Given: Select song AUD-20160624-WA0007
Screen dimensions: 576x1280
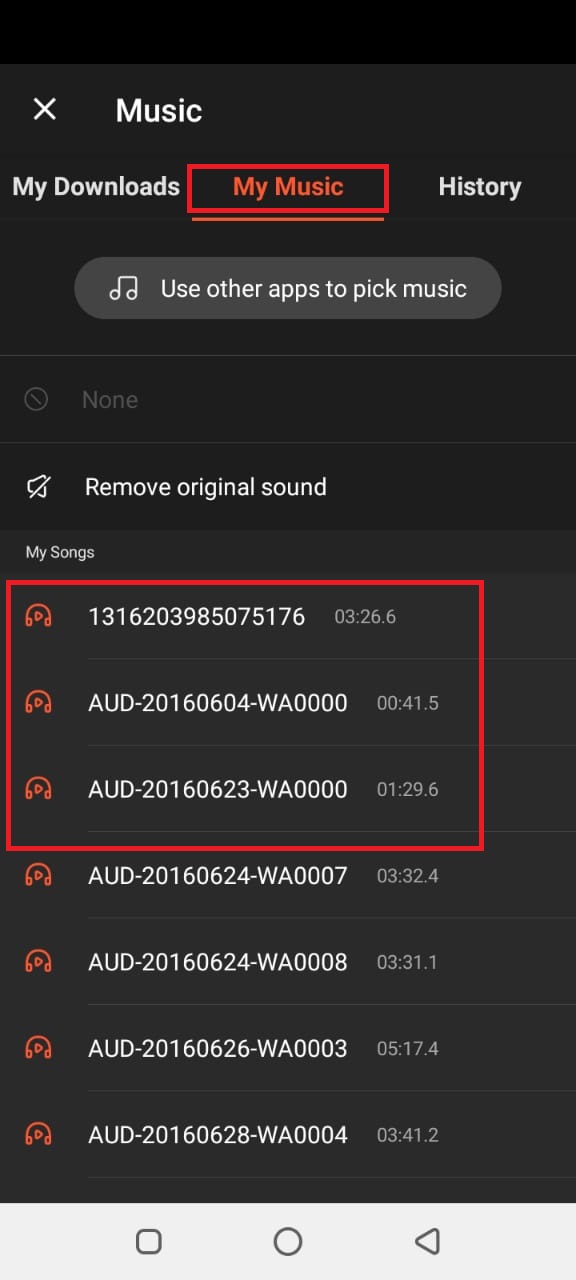Looking at the screenshot, I should coord(288,876).
